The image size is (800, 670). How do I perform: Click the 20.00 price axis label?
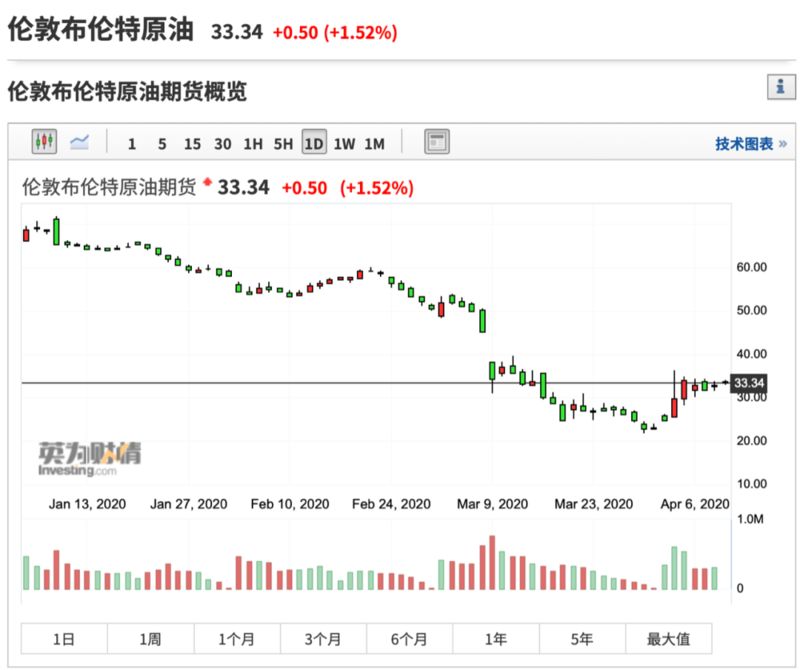click(752, 440)
